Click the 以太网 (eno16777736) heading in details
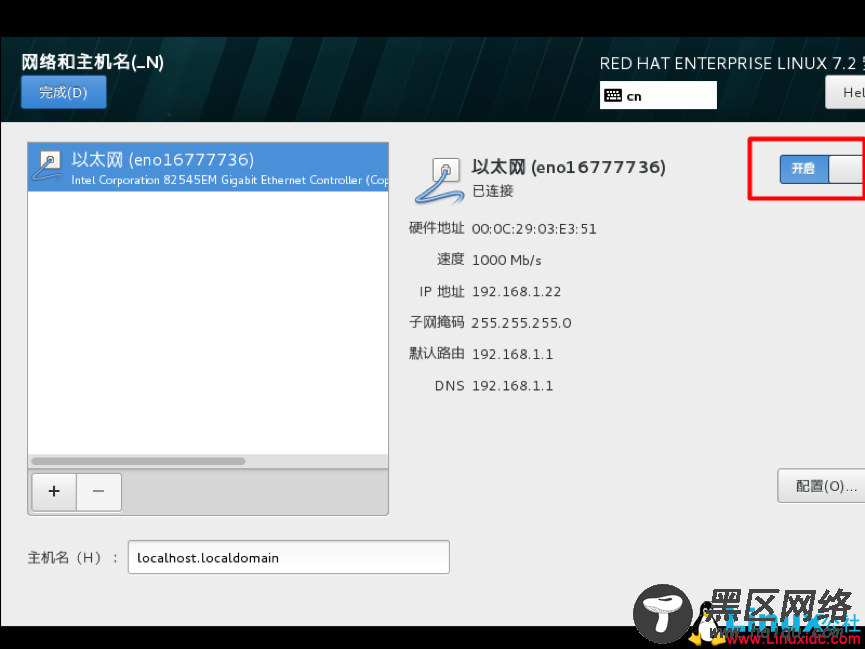Screen dimensions: 865x649 pyautogui.click(x=568, y=167)
